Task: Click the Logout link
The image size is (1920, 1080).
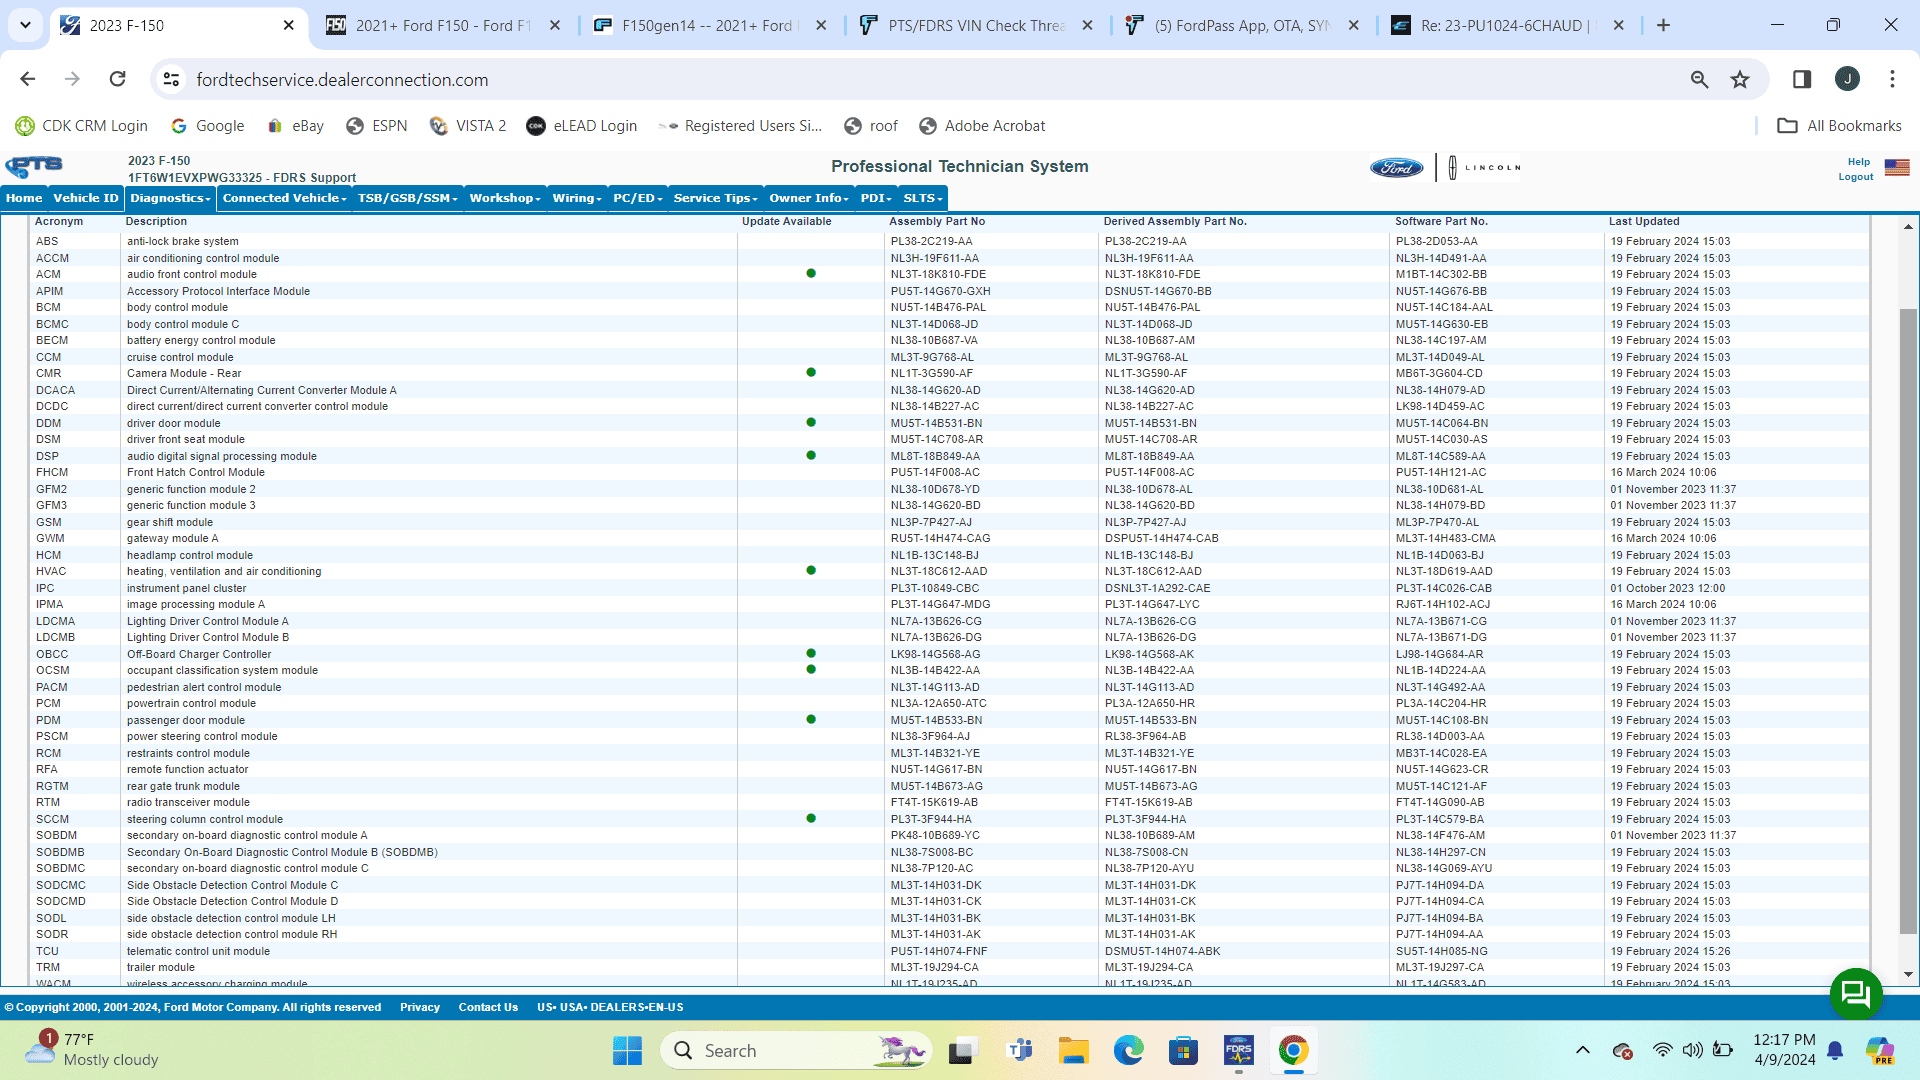Action: (x=1855, y=177)
